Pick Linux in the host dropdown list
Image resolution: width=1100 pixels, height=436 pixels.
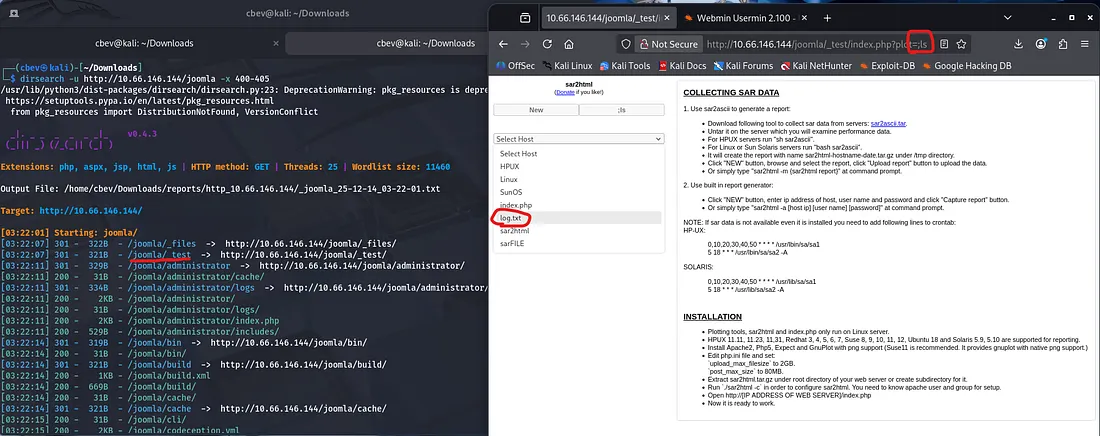(510, 179)
